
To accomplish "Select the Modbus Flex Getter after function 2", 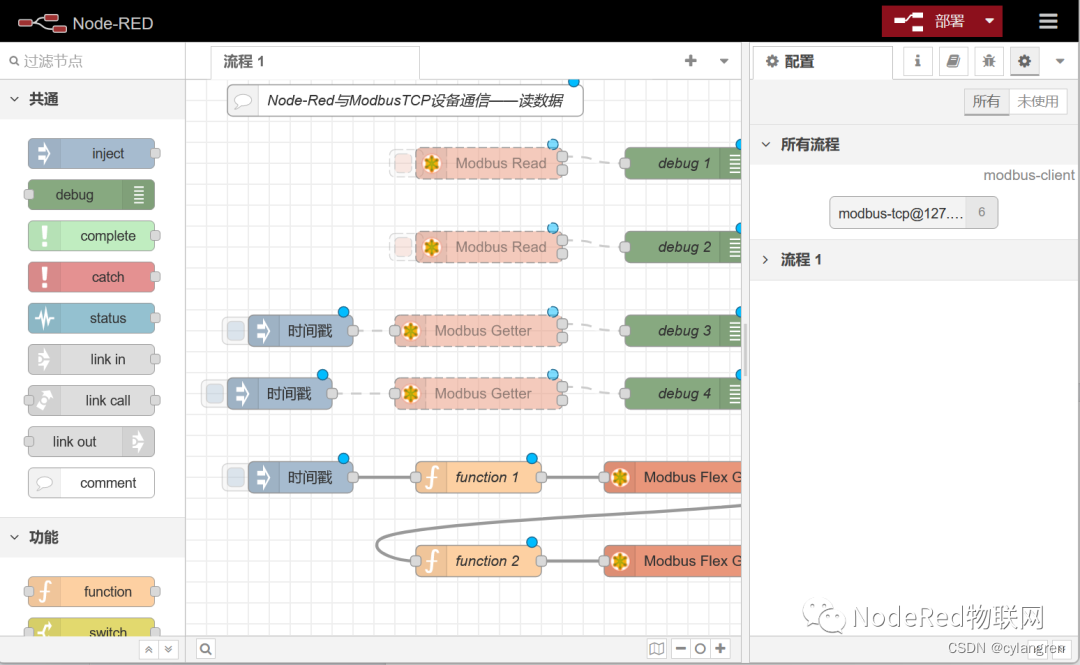I will [672, 561].
